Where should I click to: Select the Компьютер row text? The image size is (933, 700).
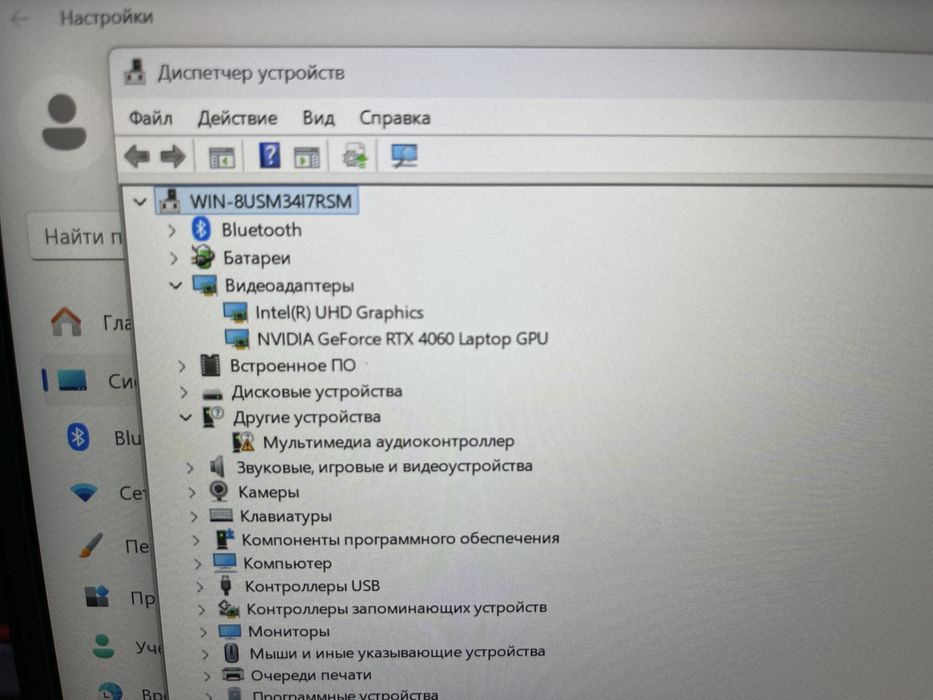tap(287, 563)
